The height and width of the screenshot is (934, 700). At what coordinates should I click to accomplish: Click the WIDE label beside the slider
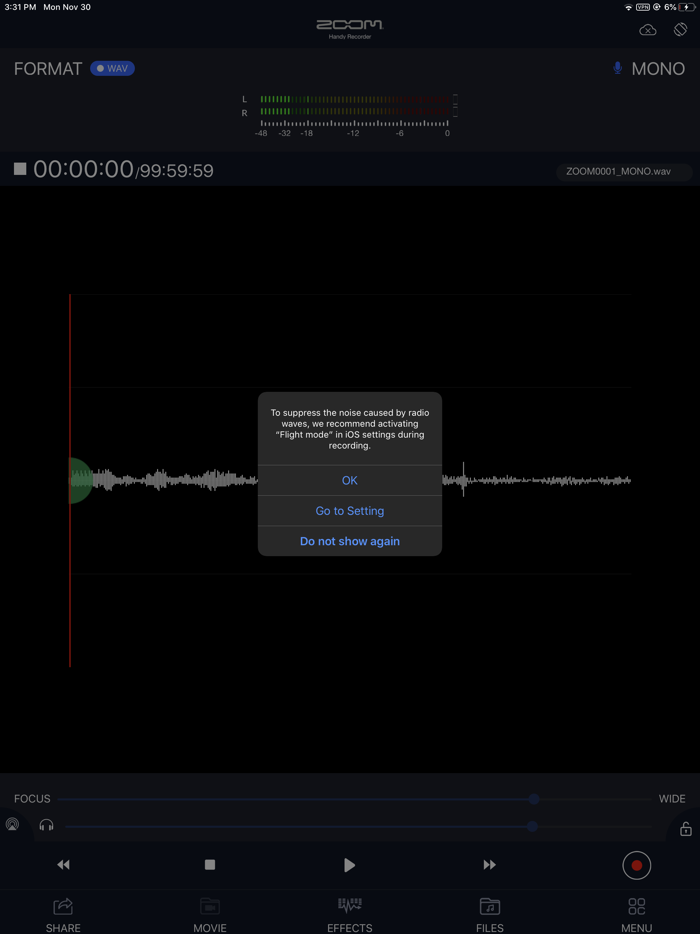672,799
